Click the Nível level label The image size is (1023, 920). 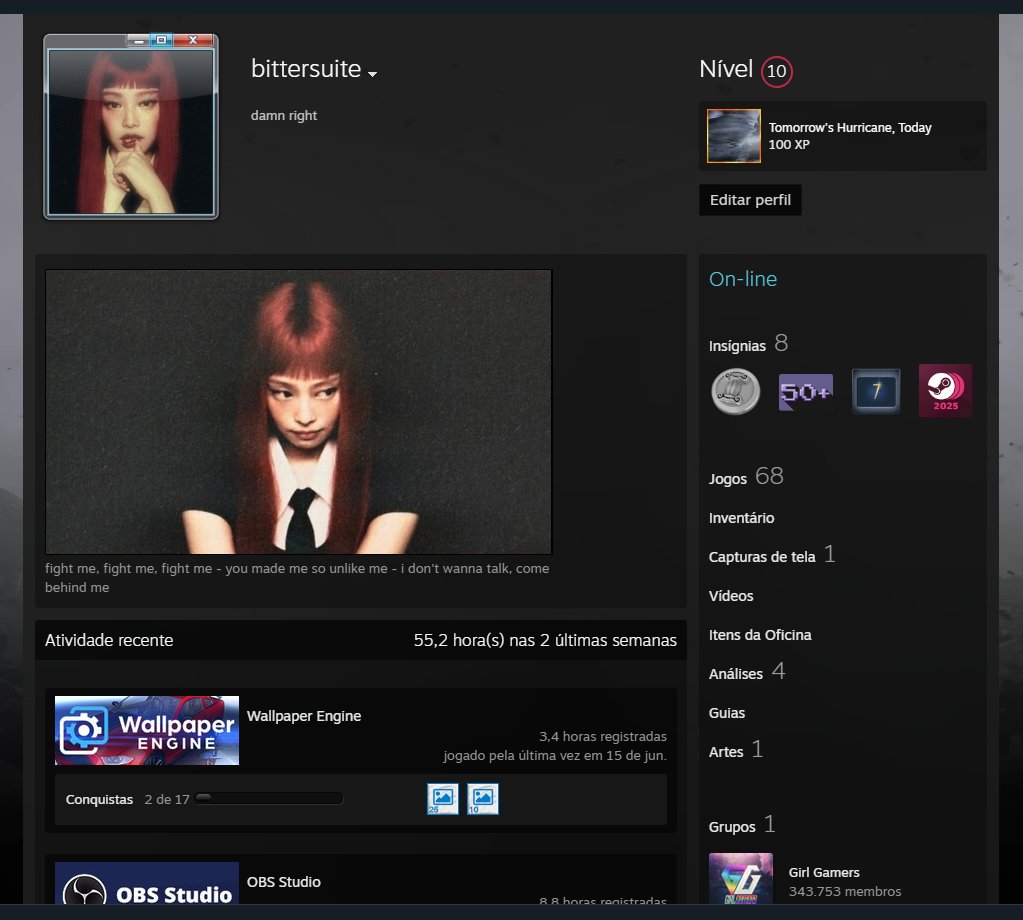[x=726, y=69]
